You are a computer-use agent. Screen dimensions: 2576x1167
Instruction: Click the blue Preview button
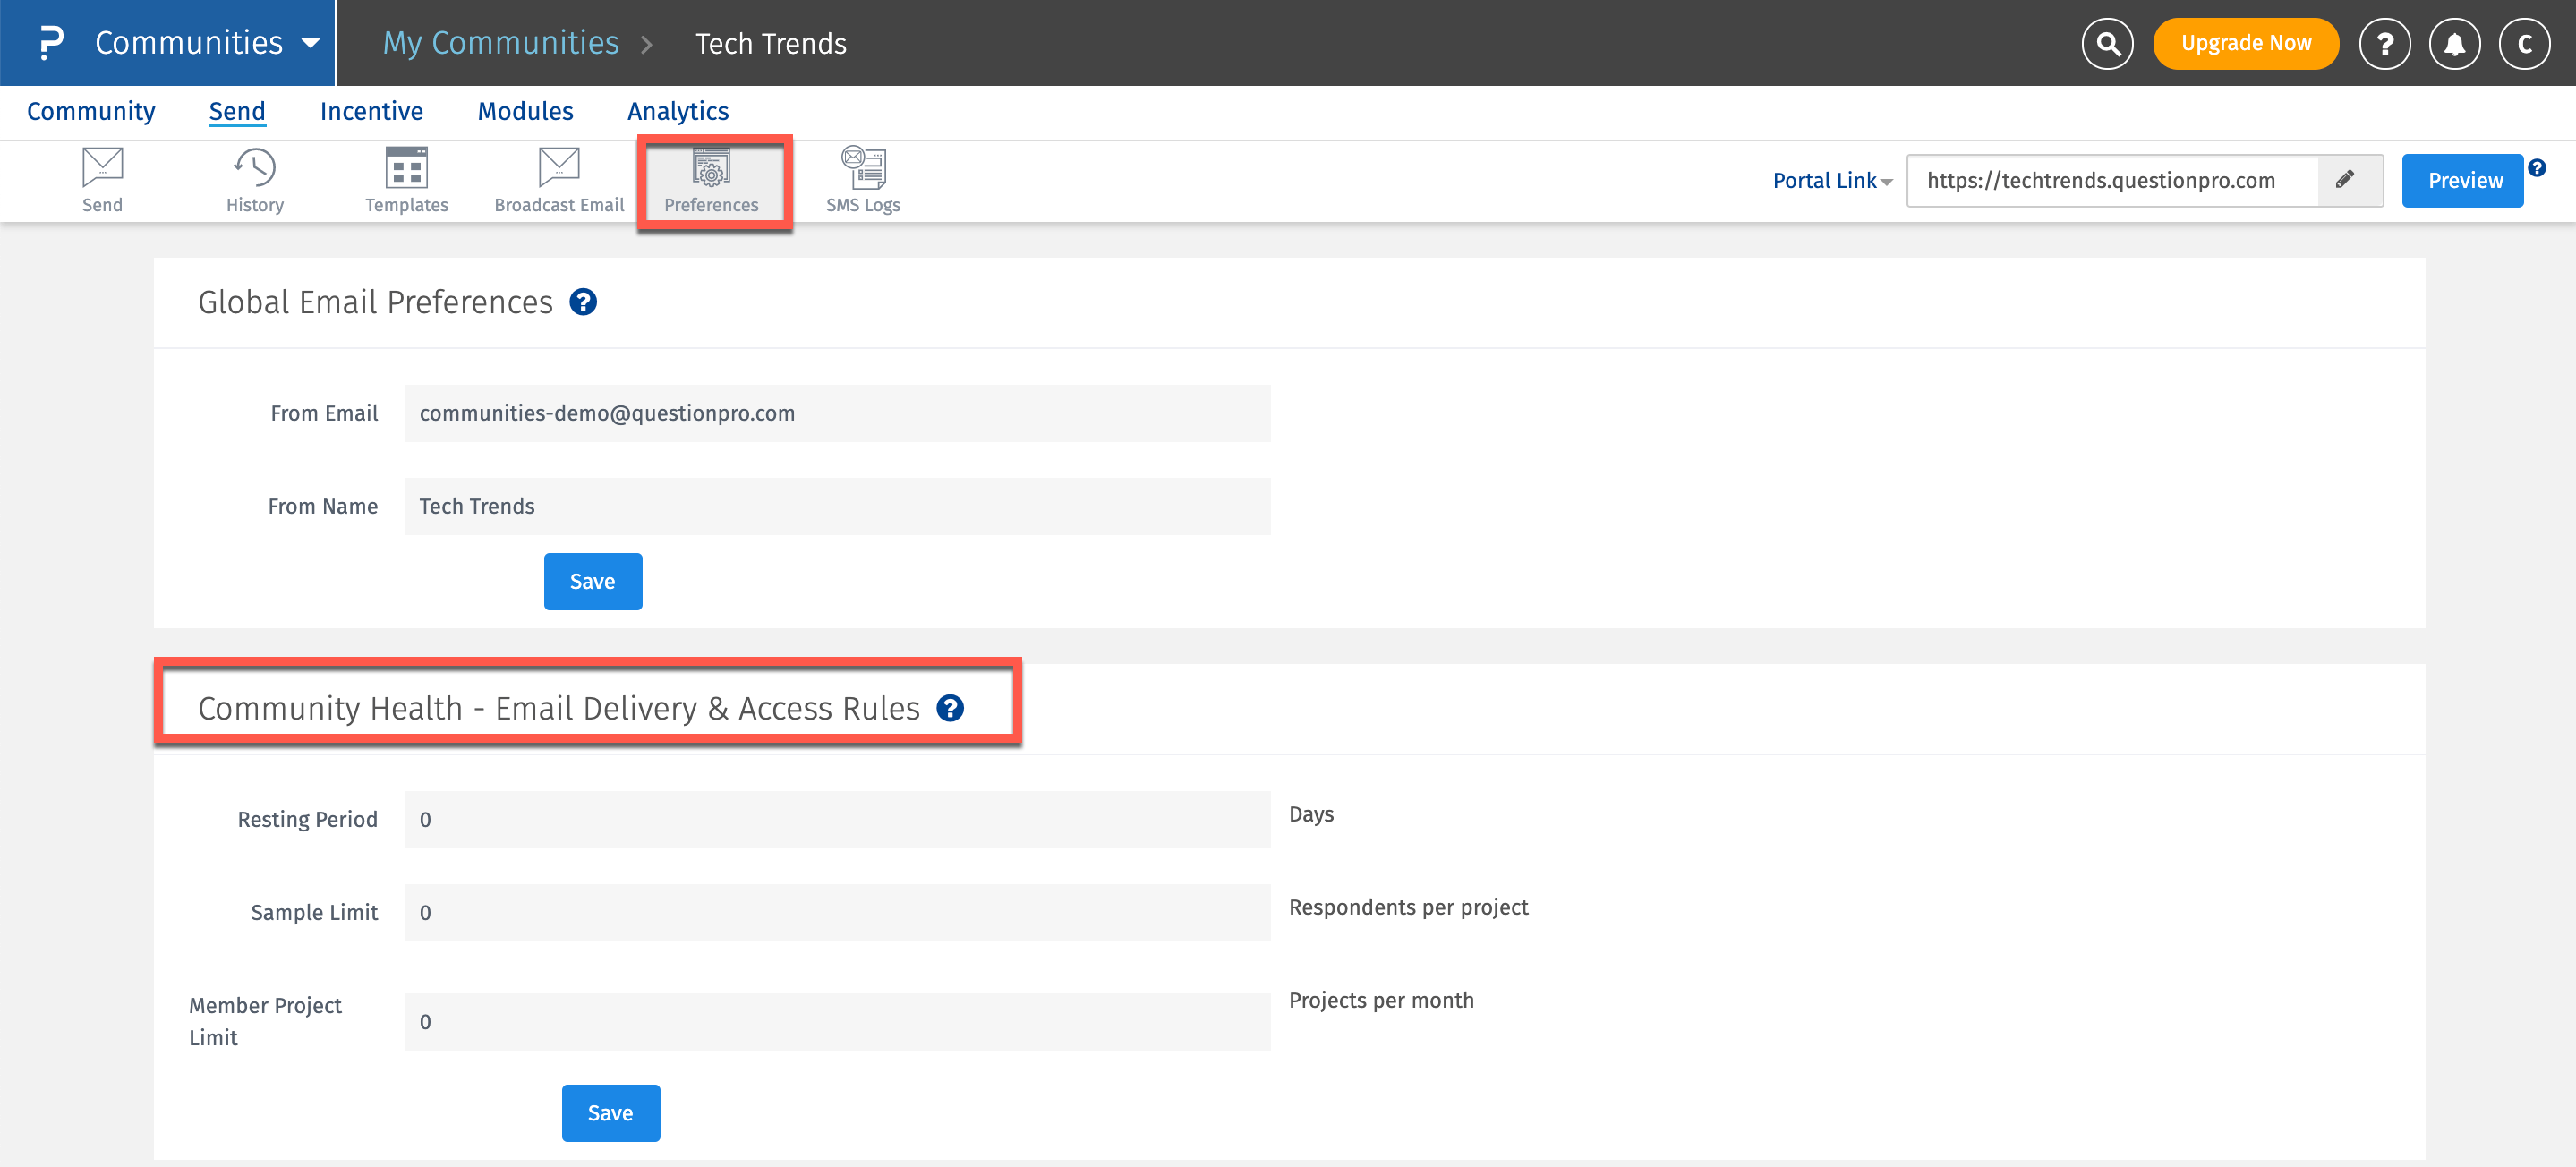pyautogui.click(x=2464, y=181)
